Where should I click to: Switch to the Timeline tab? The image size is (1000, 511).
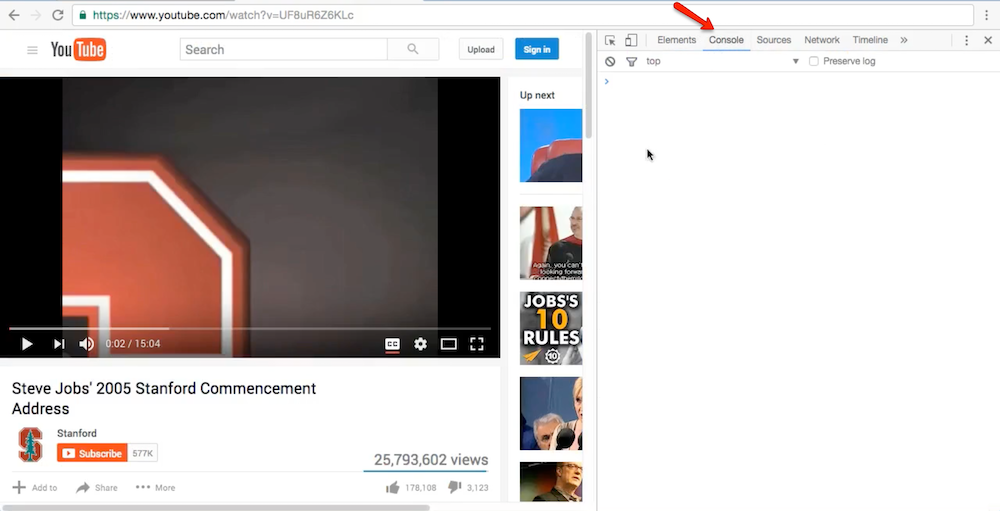(x=870, y=40)
